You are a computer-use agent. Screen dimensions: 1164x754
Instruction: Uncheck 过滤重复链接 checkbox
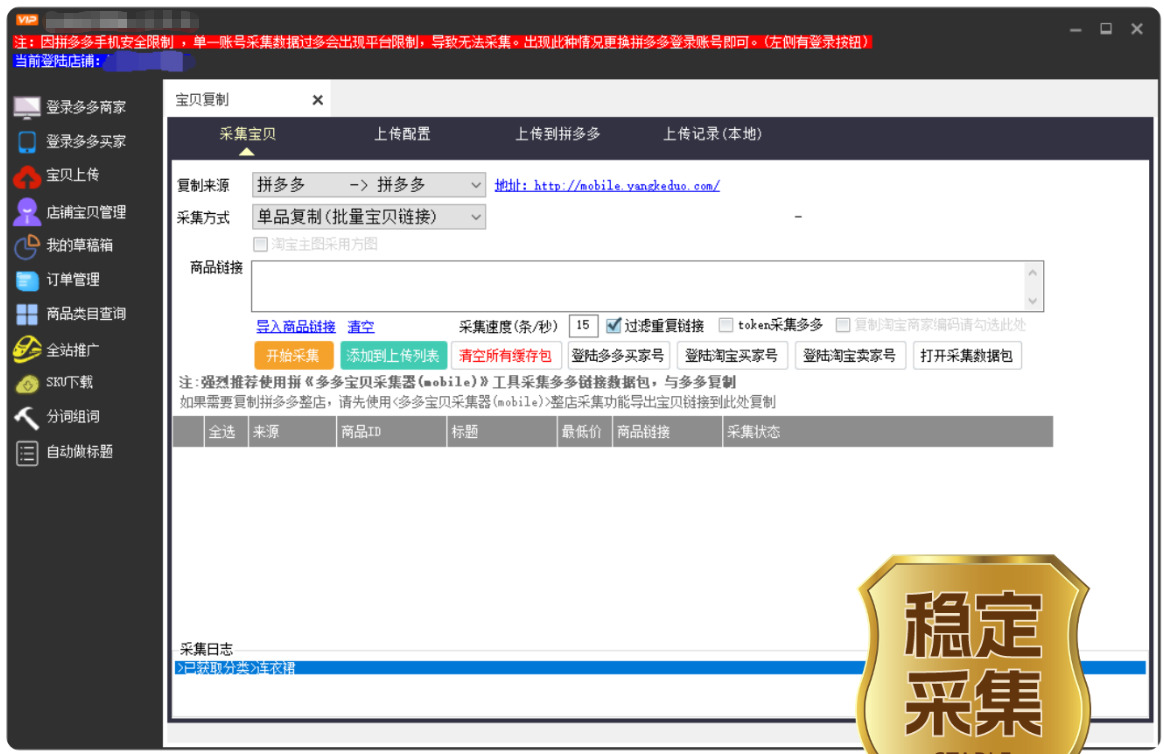point(613,325)
